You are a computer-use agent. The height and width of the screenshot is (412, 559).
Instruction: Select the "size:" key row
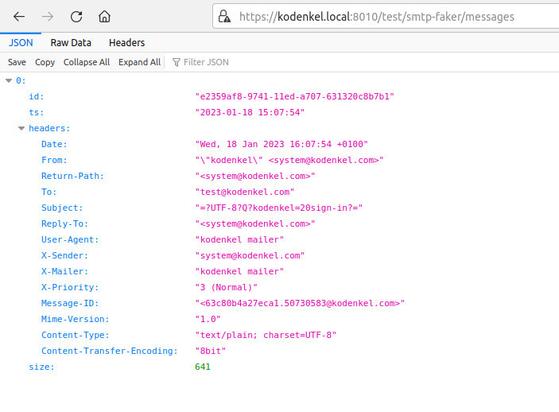click(41, 367)
